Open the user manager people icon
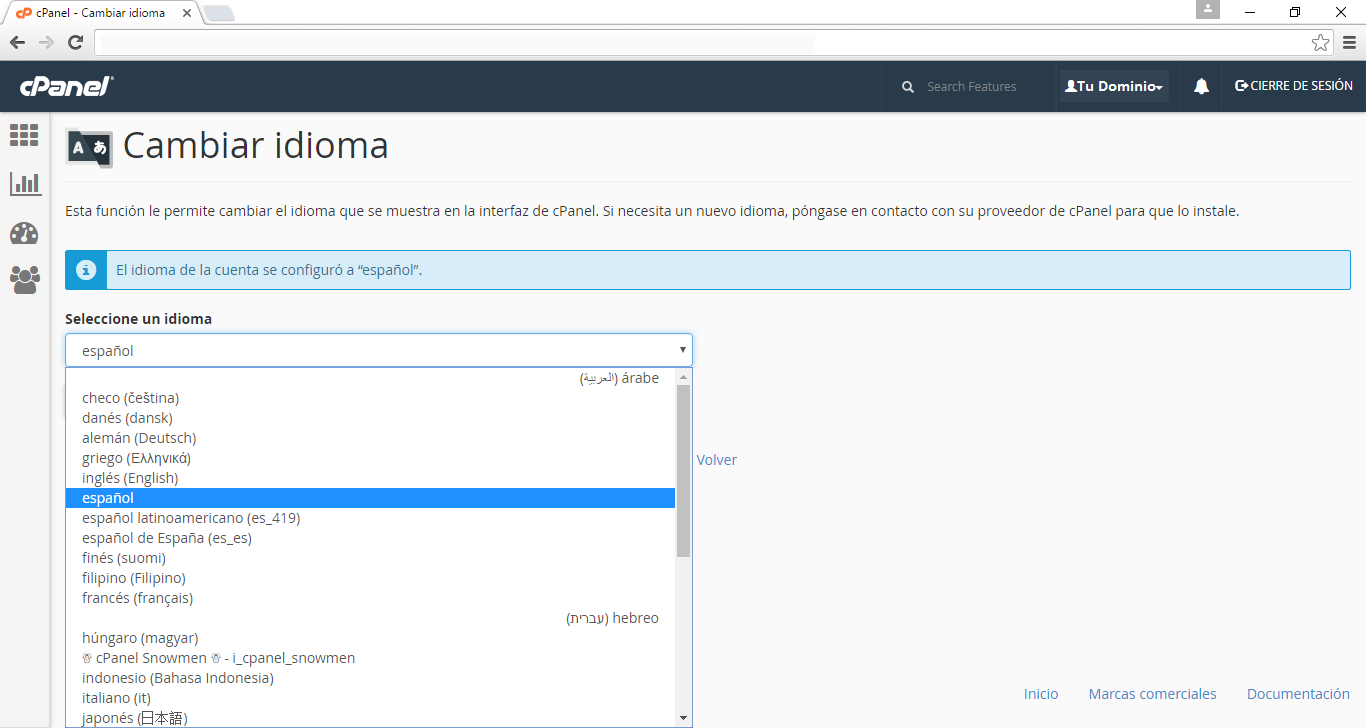Viewport: 1366px width, 728px height. pos(24,280)
